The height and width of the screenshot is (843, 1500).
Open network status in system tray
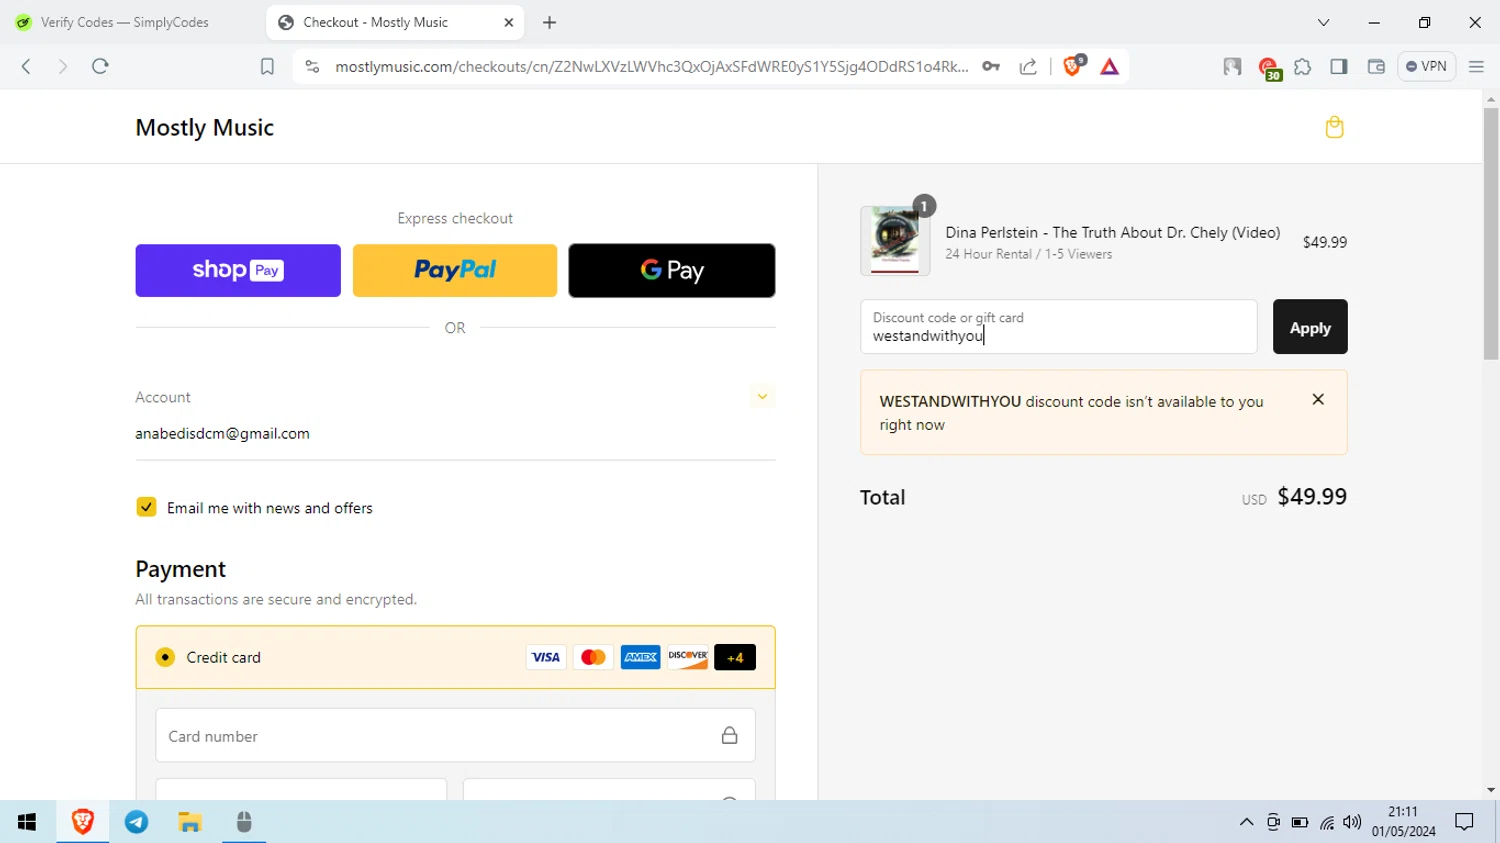(x=1327, y=823)
